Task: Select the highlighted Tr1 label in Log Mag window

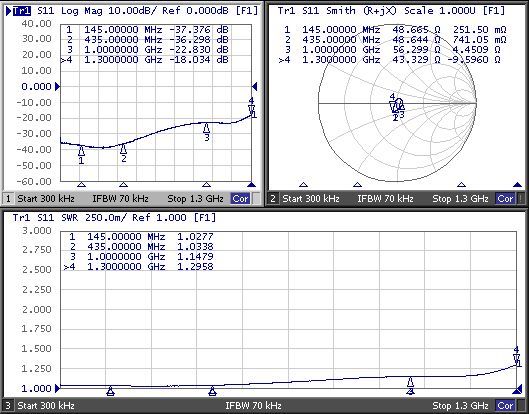Action: 22,11
